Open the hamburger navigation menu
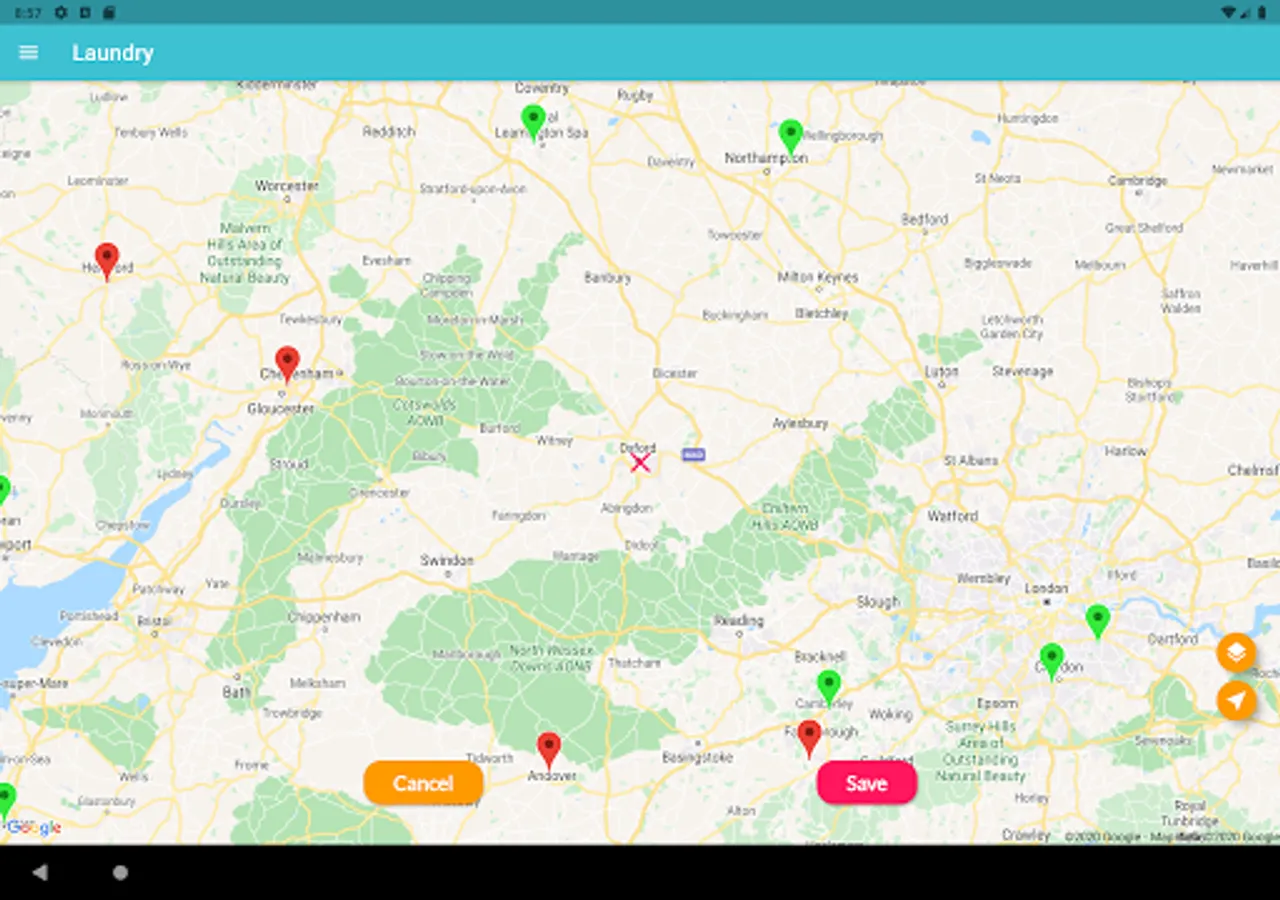Viewport: 1280px width, 900px height. pos(28,52)
